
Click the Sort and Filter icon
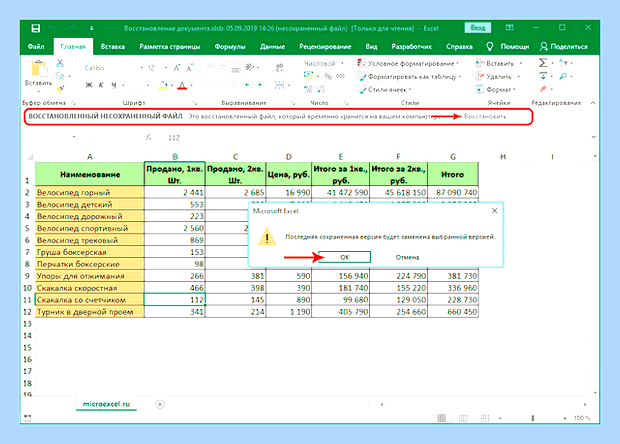[563, 63]
